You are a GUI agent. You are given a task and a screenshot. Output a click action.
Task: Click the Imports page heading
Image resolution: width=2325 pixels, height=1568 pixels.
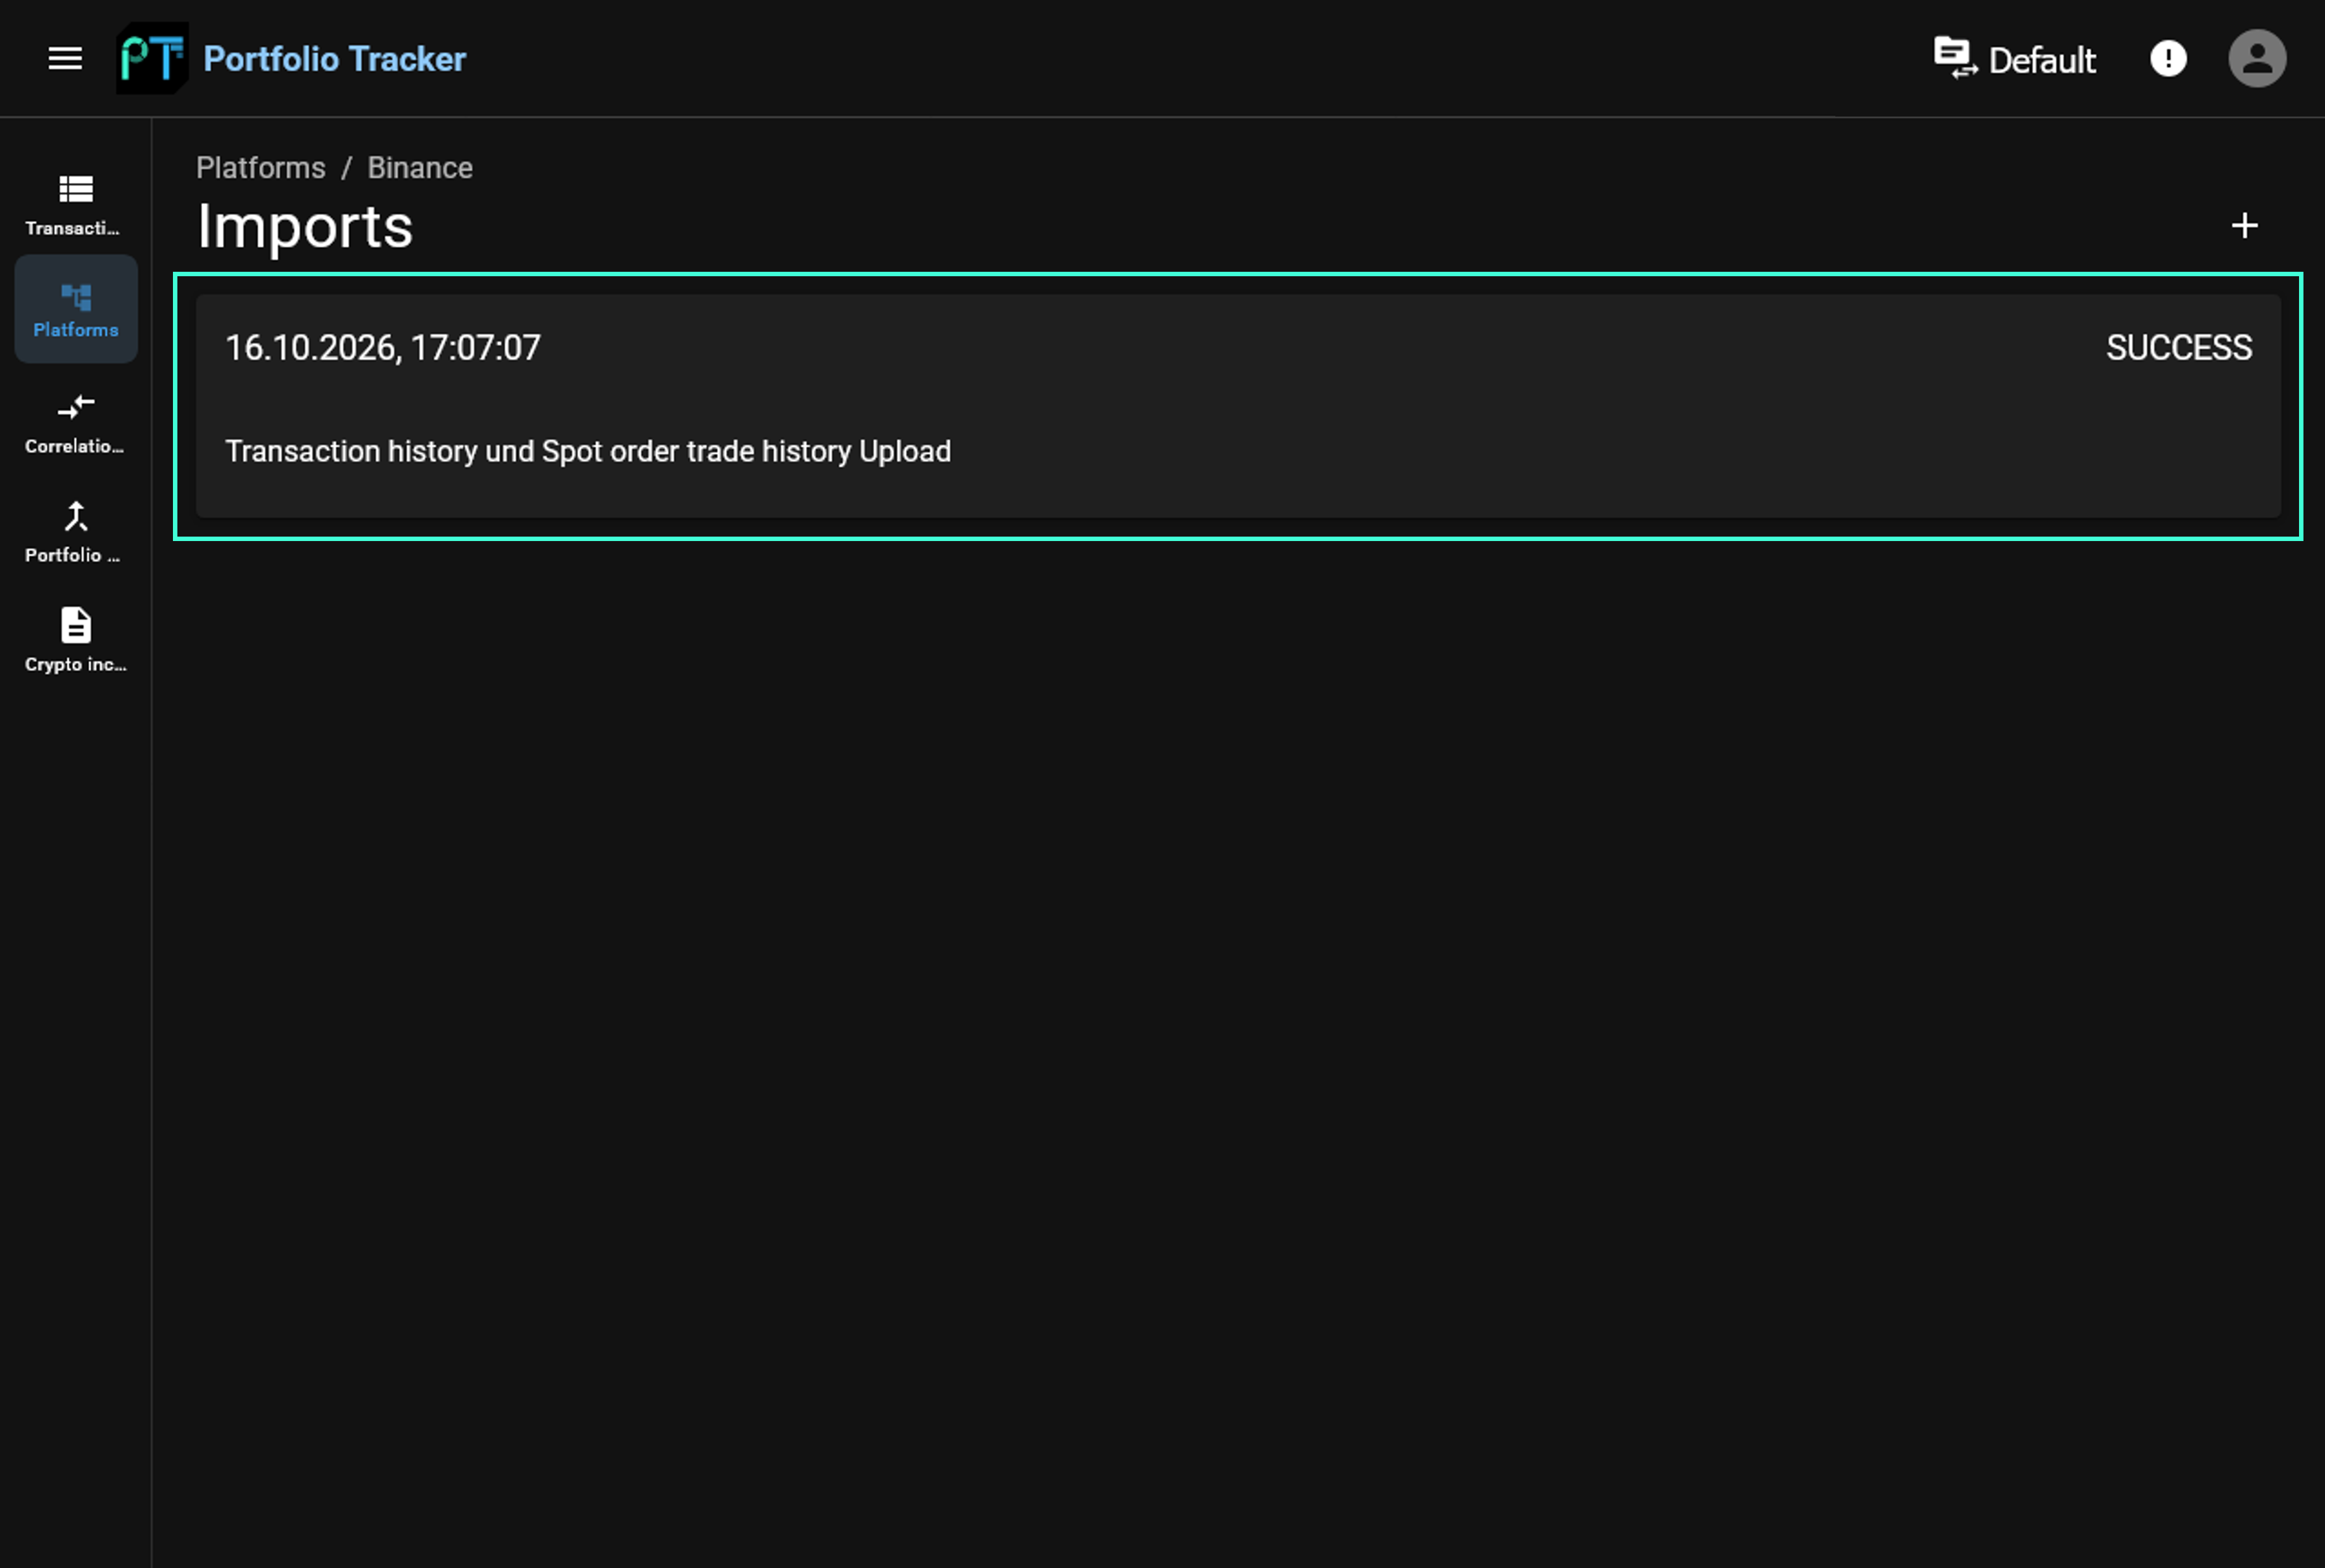[304, 226]
